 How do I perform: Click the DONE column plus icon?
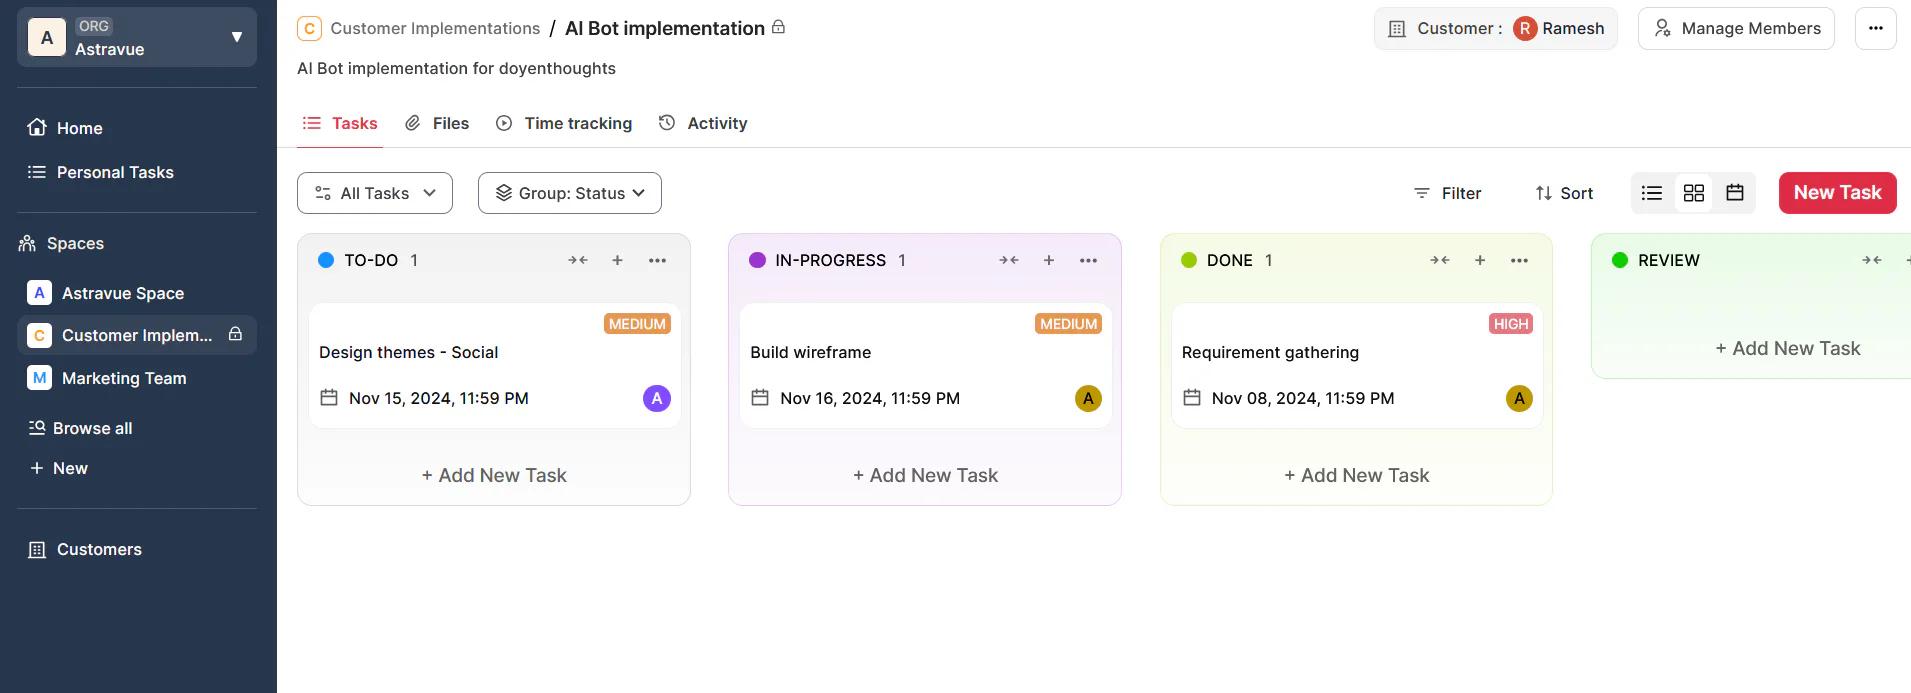1480,260
